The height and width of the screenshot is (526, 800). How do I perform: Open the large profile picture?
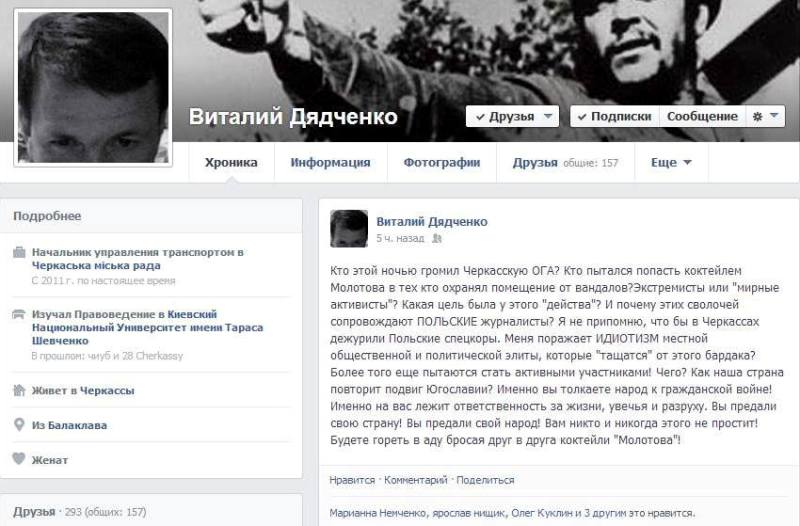(93, 87)
